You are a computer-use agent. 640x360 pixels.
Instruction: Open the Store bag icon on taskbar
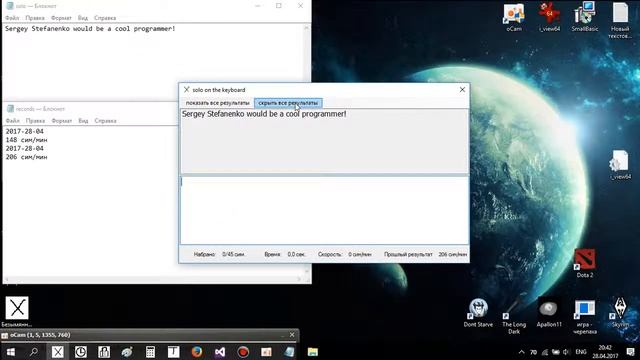click(x=104, y=352)
